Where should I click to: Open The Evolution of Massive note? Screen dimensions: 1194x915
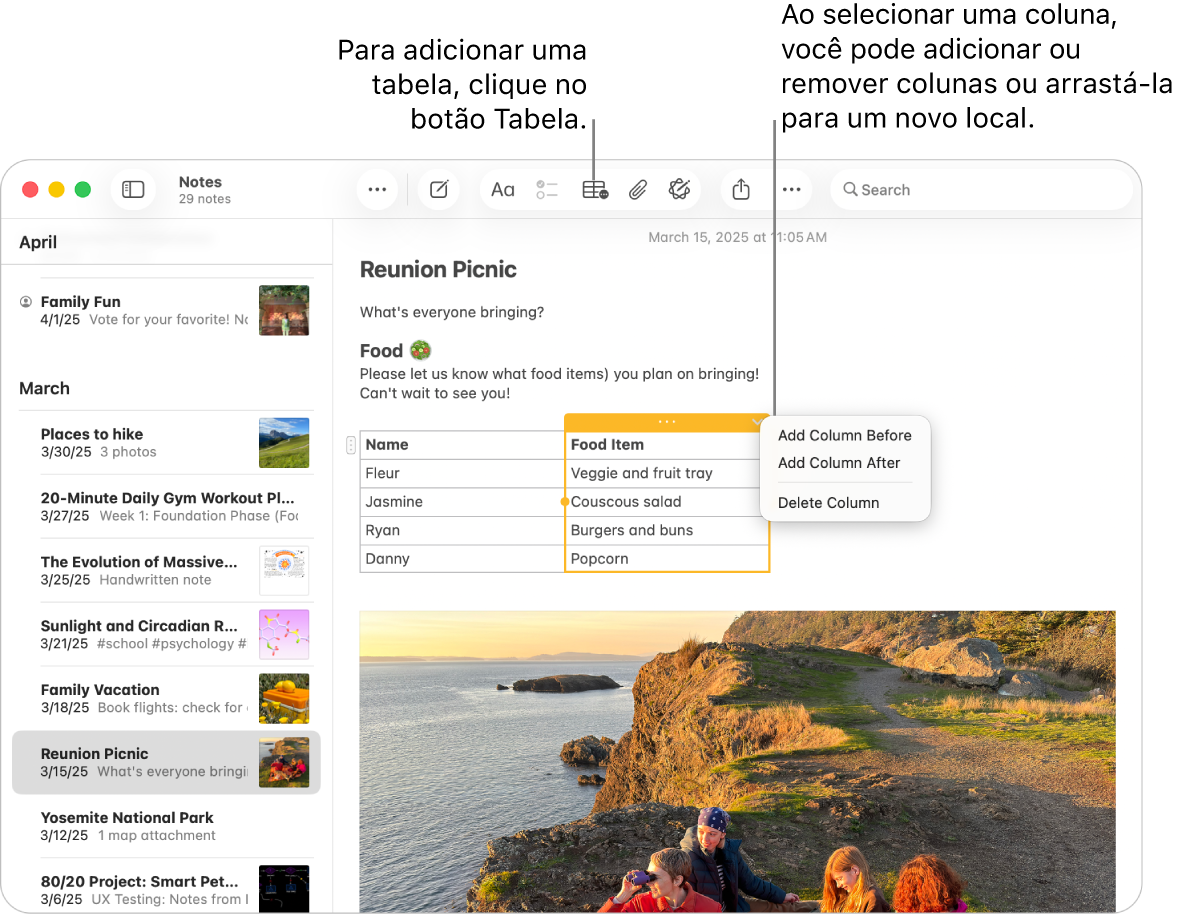166,571
